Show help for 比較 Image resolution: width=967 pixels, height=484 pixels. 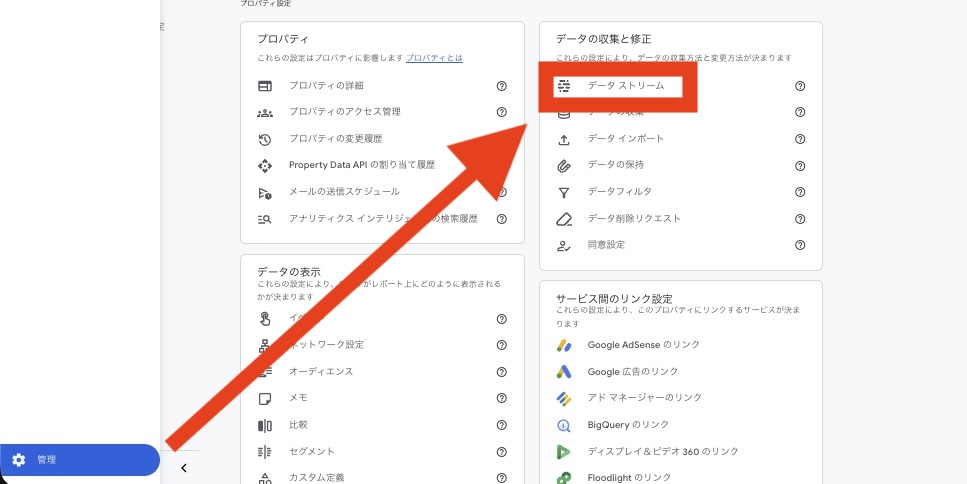point(501,425)
